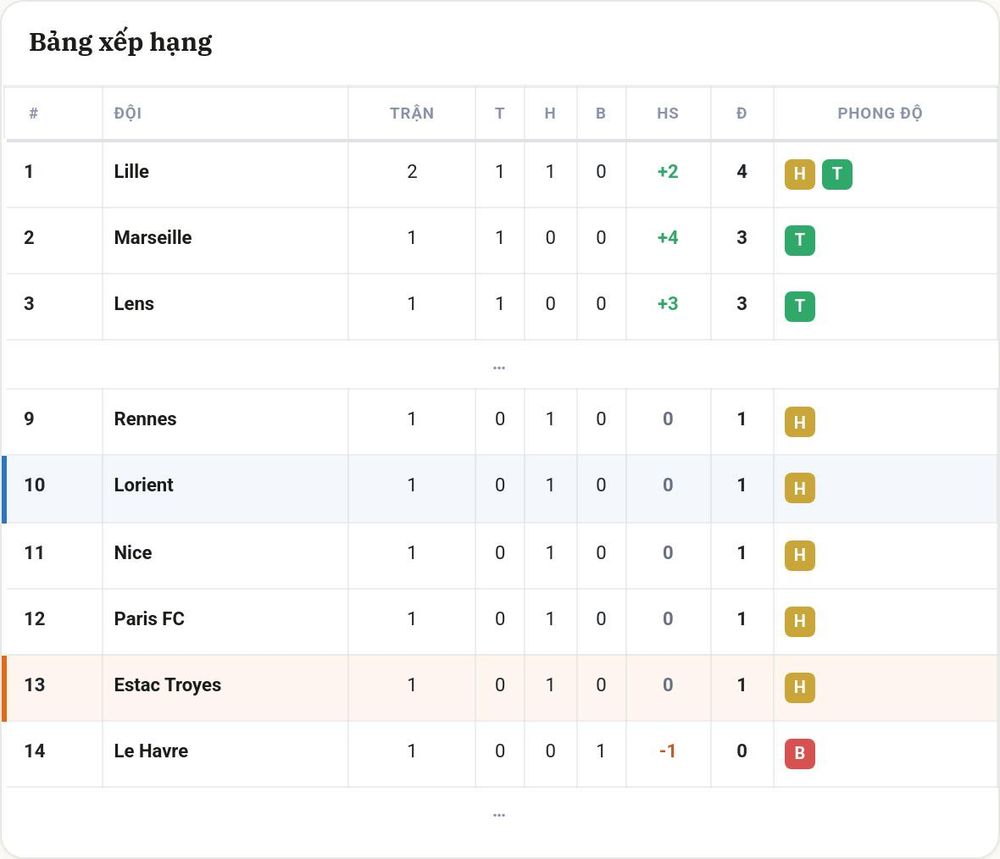Screen dimensions: 1000x859
Task: Open the Marseille team link
Action: click(x=153, y=237)
